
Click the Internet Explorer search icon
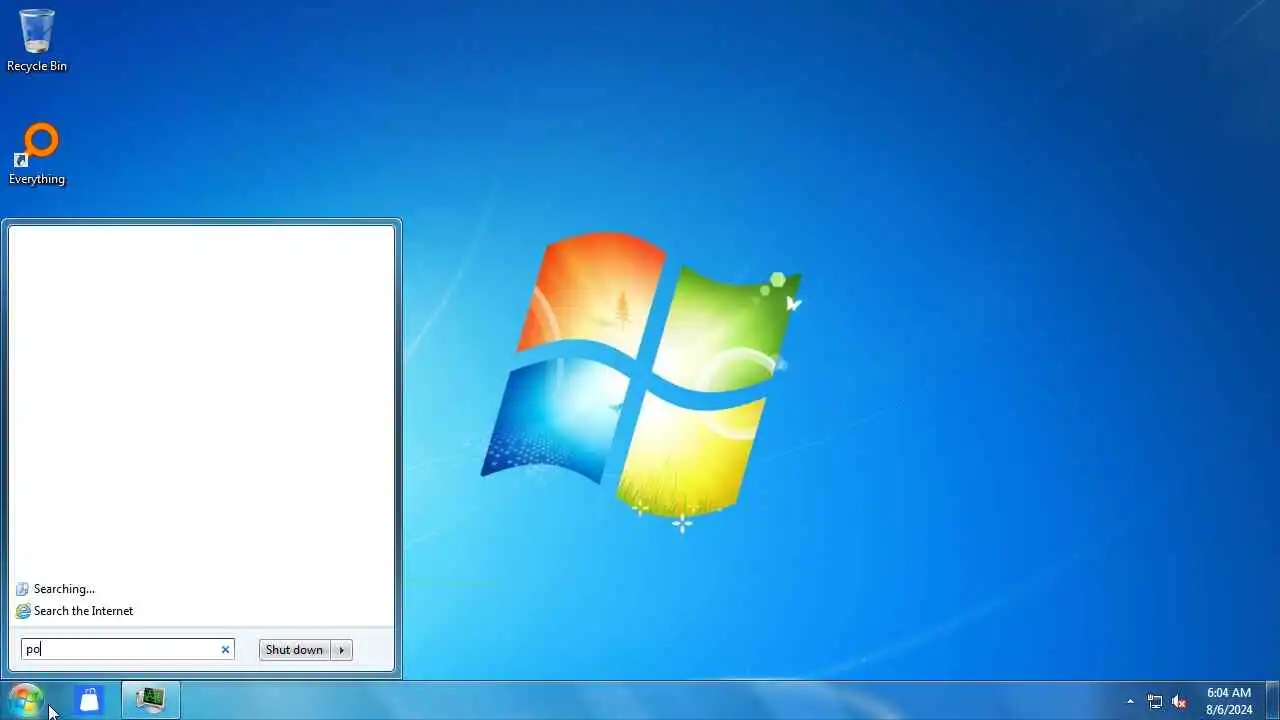tap(23, 611)
